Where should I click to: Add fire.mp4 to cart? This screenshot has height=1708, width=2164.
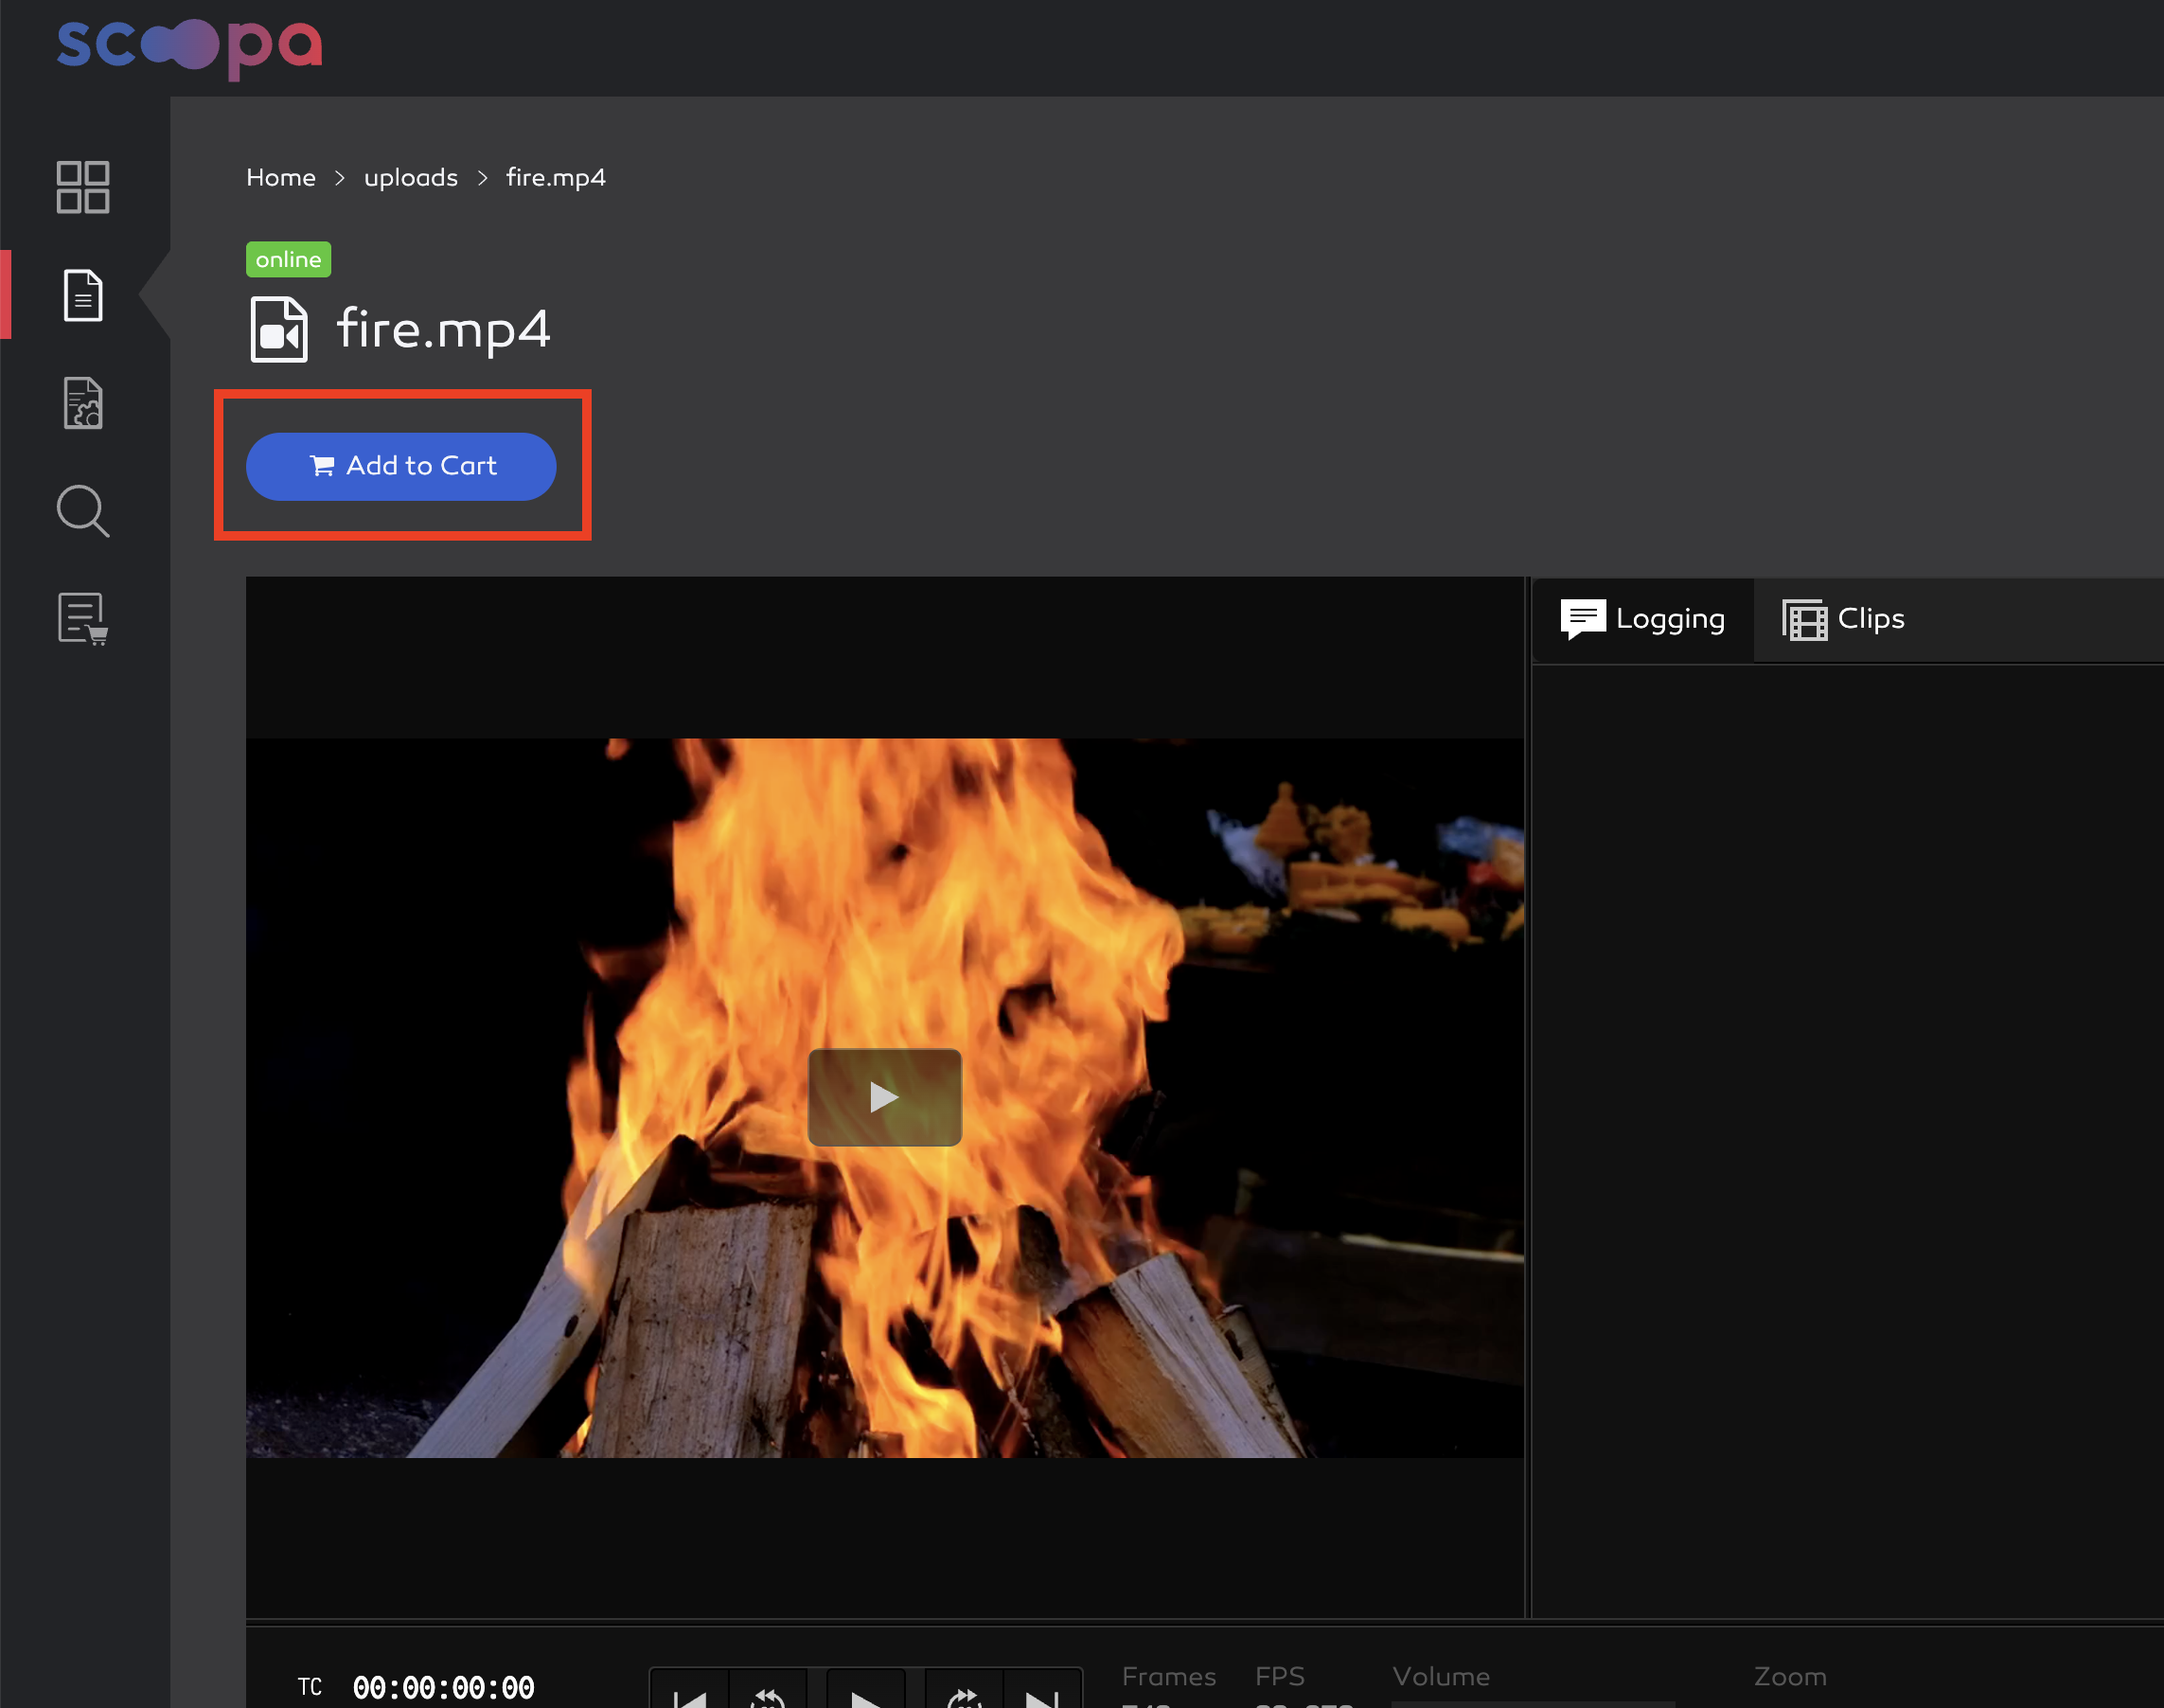click(401, 466)
